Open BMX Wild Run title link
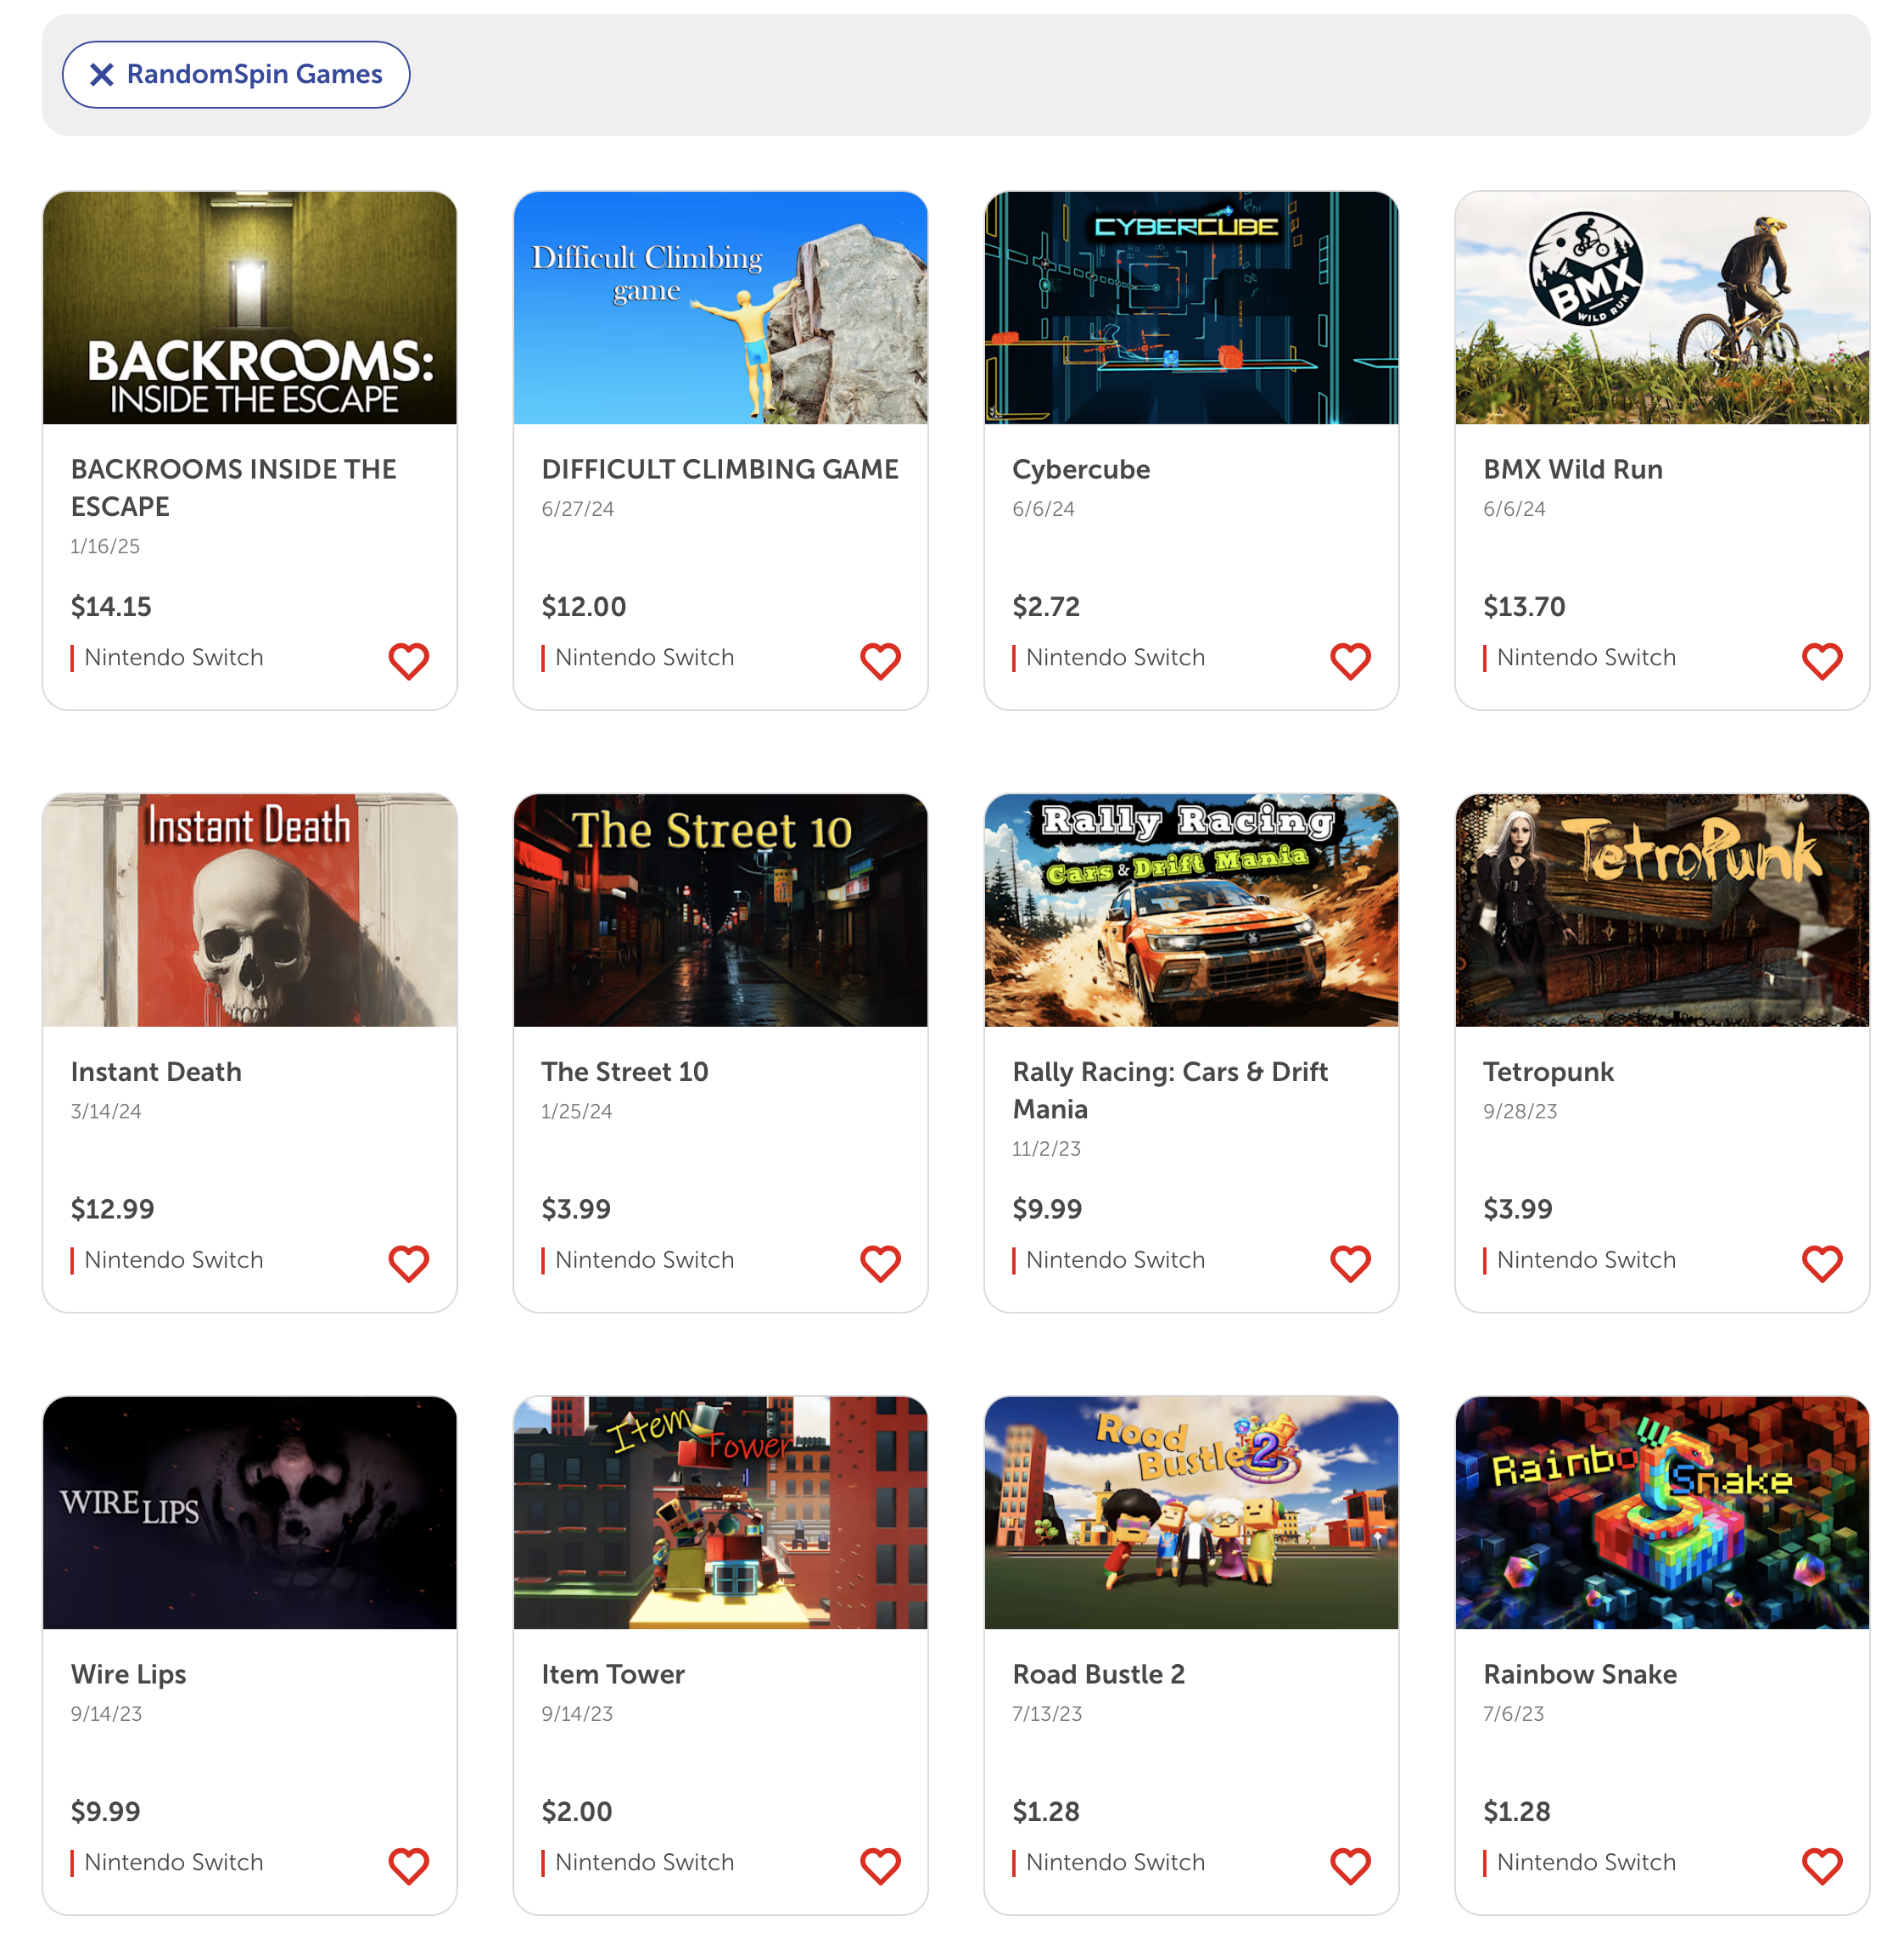 pyautogui.click(x=1572, y=469)
